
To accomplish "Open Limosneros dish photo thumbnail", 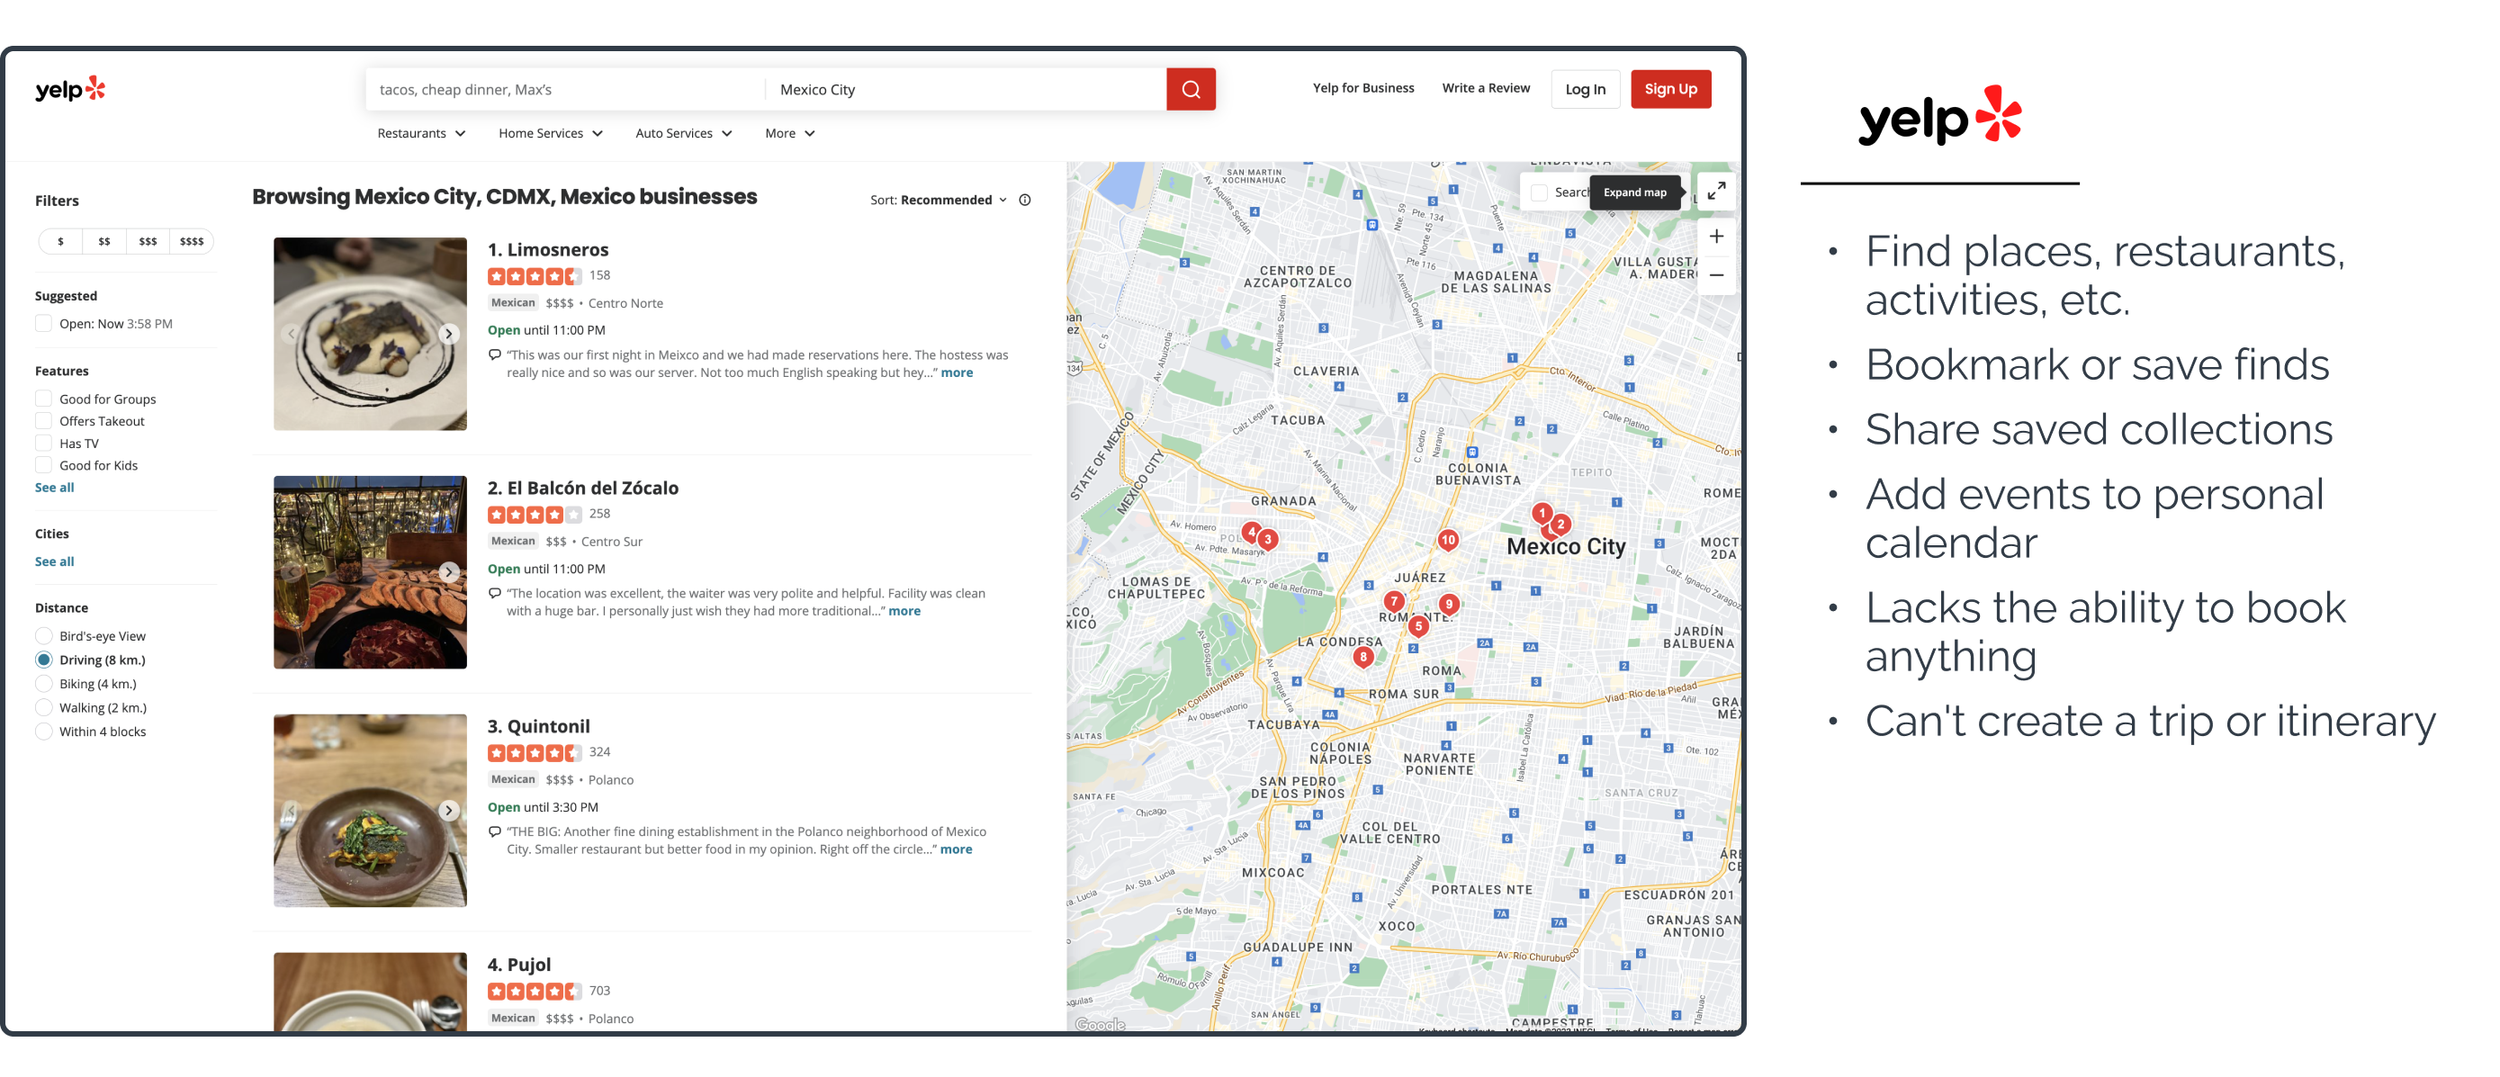I will click(370, 334).
